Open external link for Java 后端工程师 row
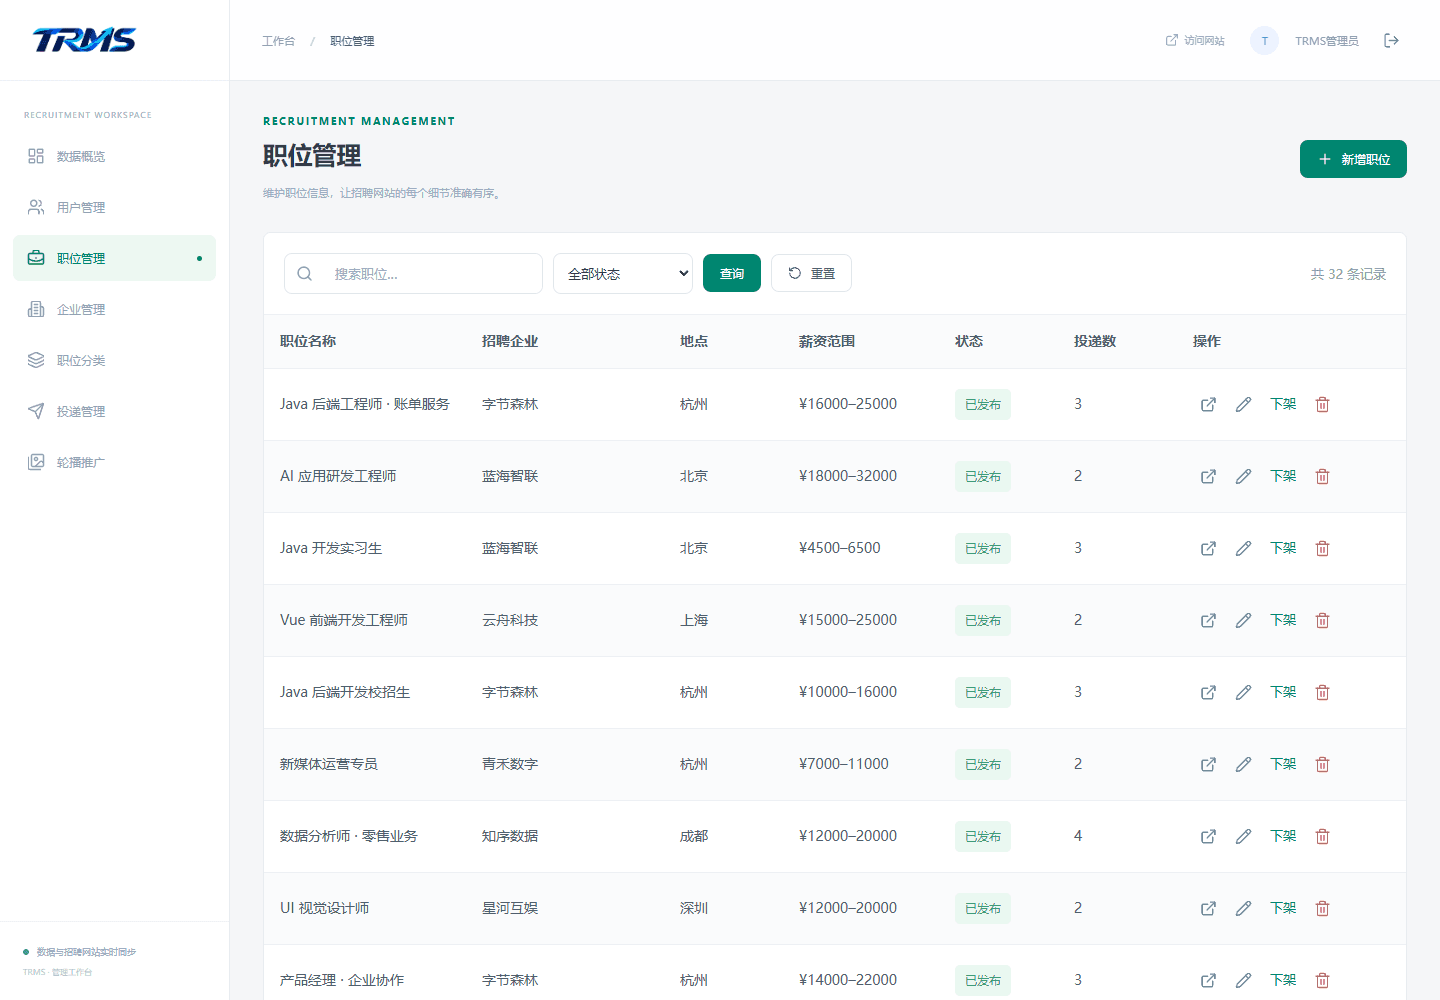 pyautogui.click(x=1208, y=405)
